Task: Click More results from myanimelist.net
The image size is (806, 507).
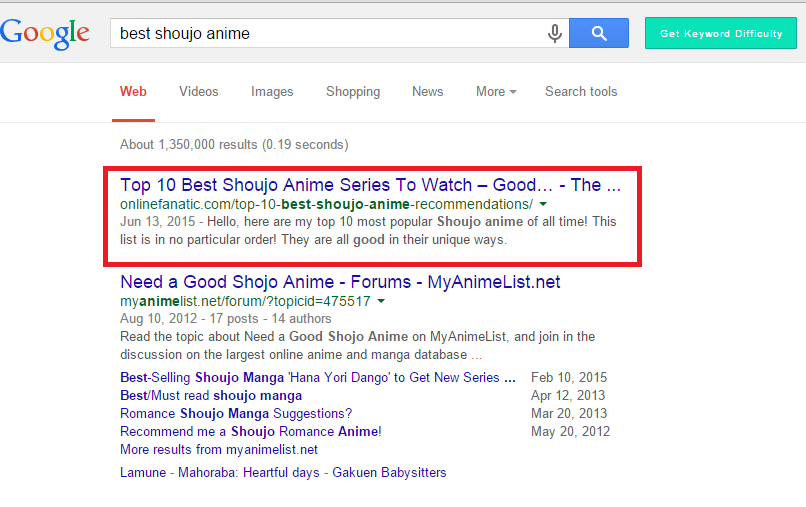Action: tap(219, 450)
